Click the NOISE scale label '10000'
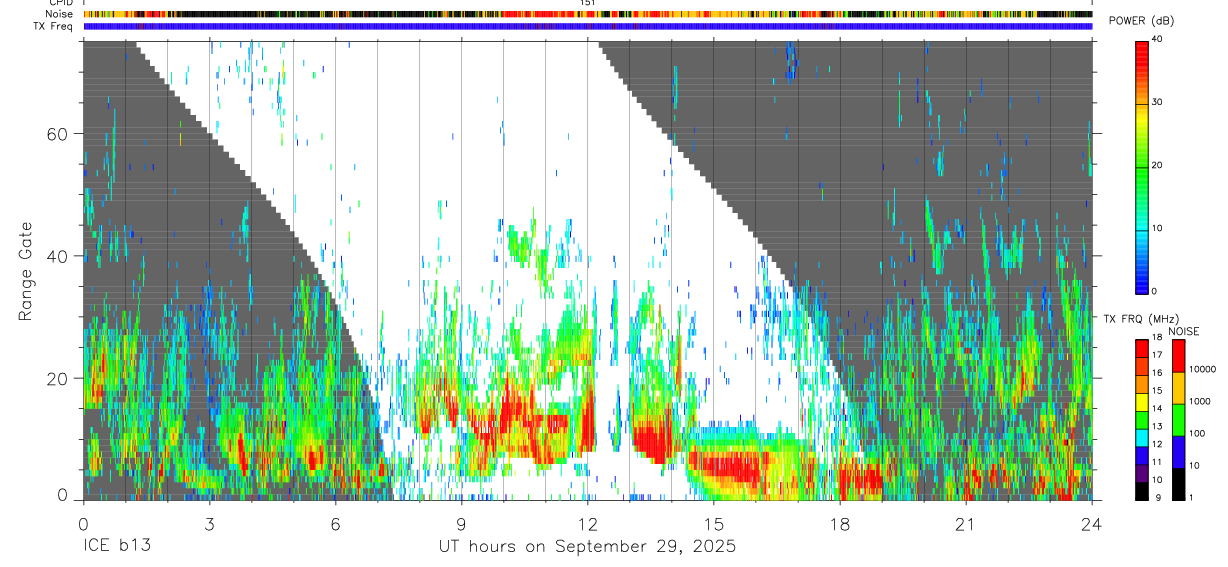 pyautogui.click(x=1202, y=369)
